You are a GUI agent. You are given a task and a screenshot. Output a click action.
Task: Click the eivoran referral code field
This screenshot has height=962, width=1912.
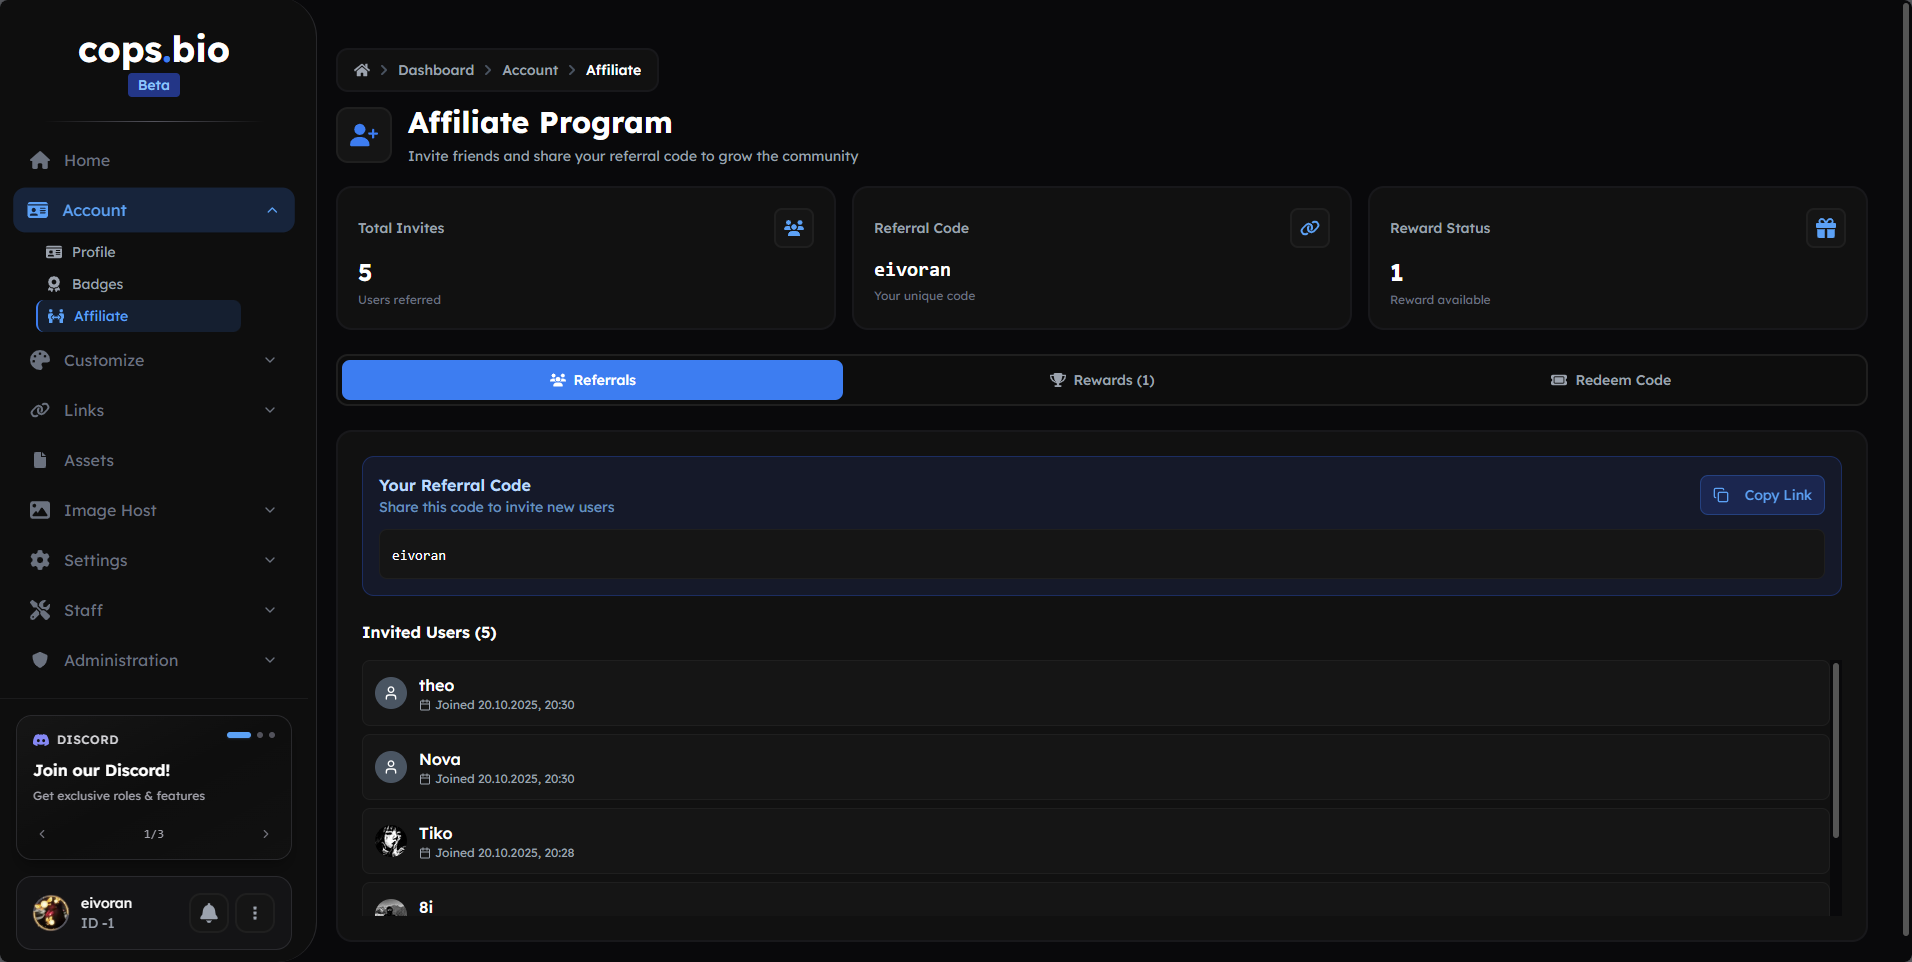click(1101, 555)
